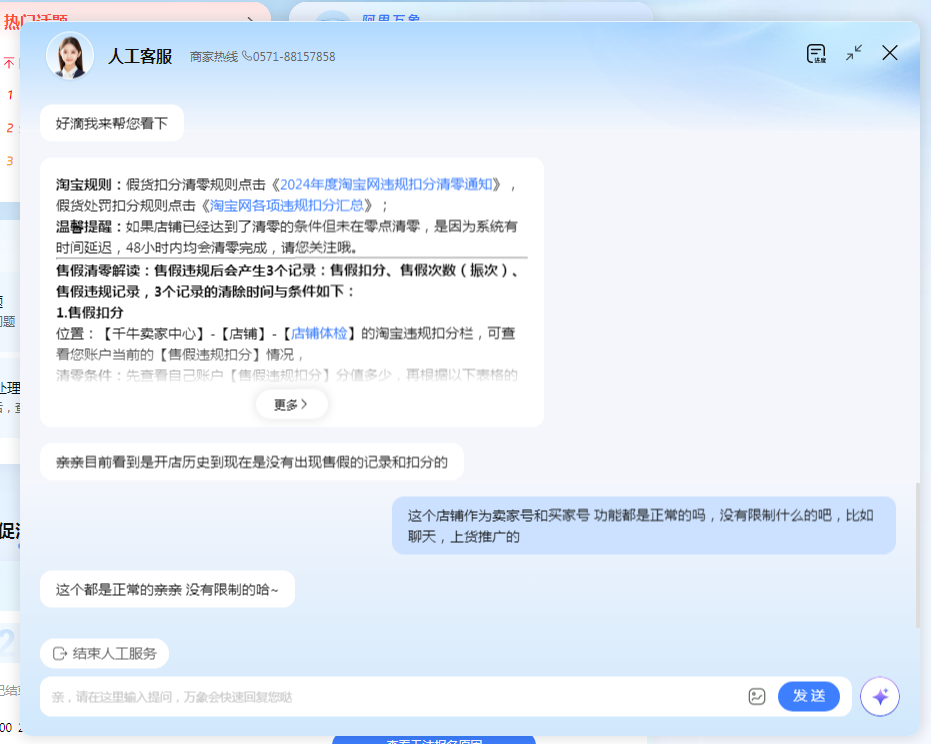The height and width of the screenshot is (744, 931).
Task: Click the 1.售假扣分 heading
Action: [x=90, y=312]
